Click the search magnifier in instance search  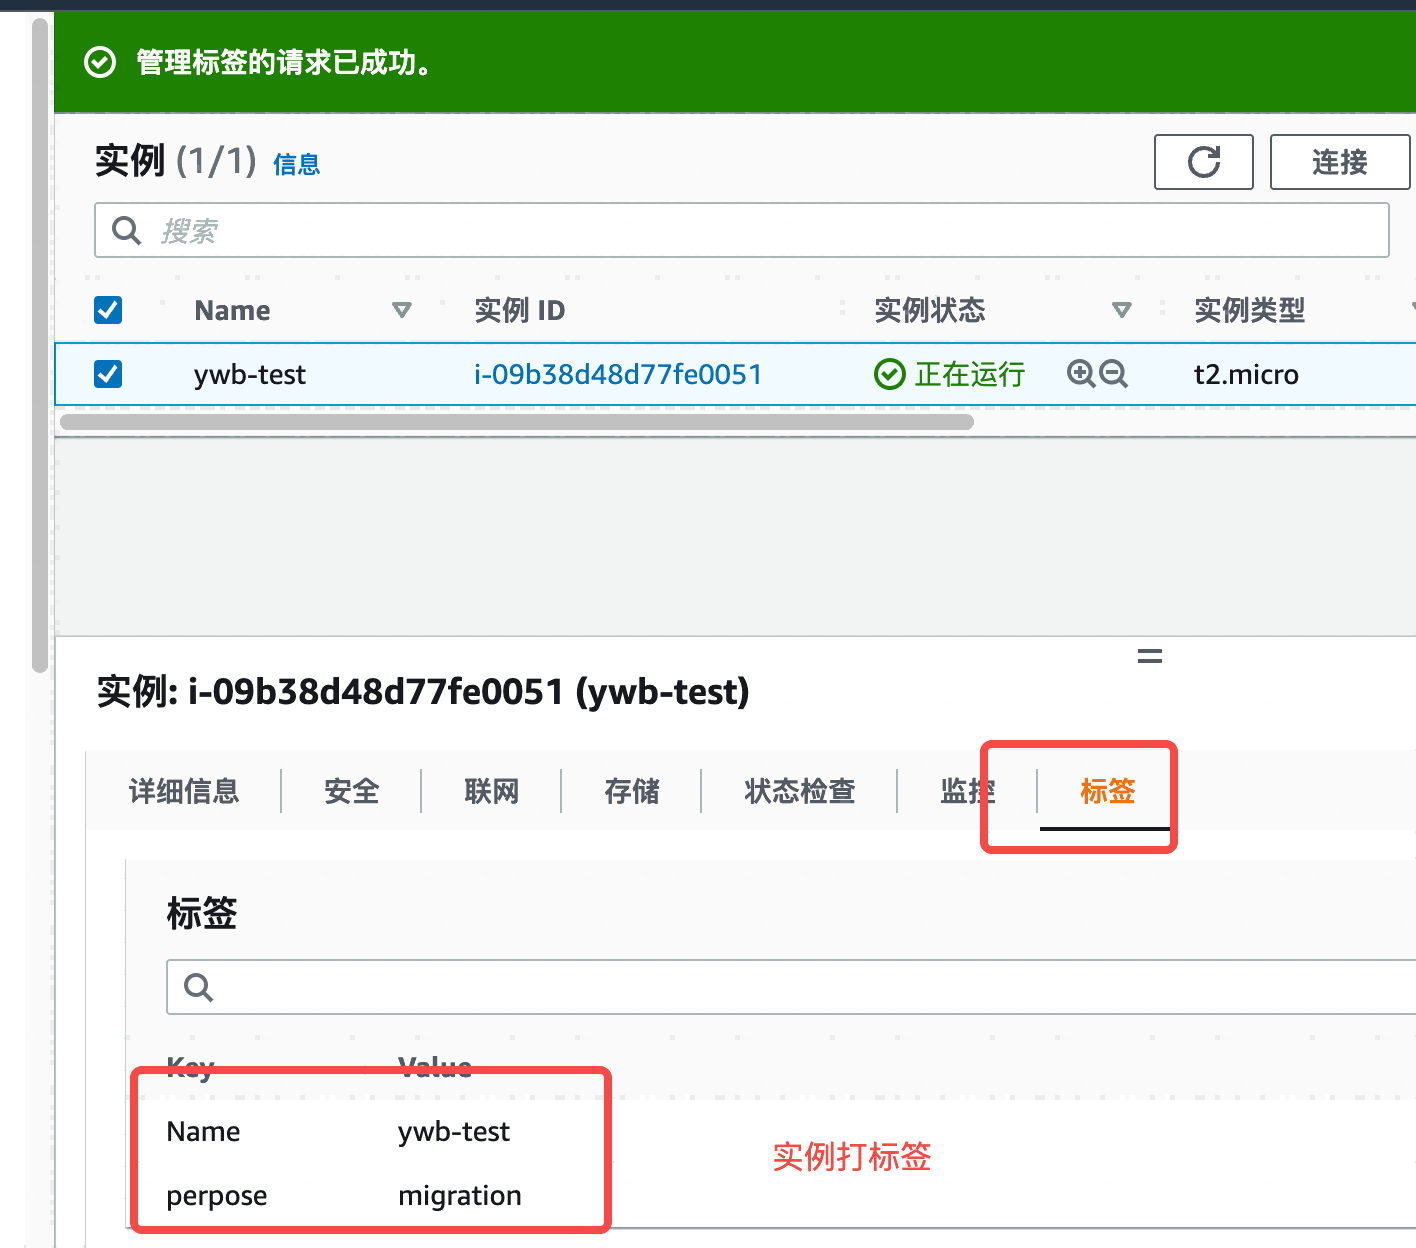click(126, 230)
